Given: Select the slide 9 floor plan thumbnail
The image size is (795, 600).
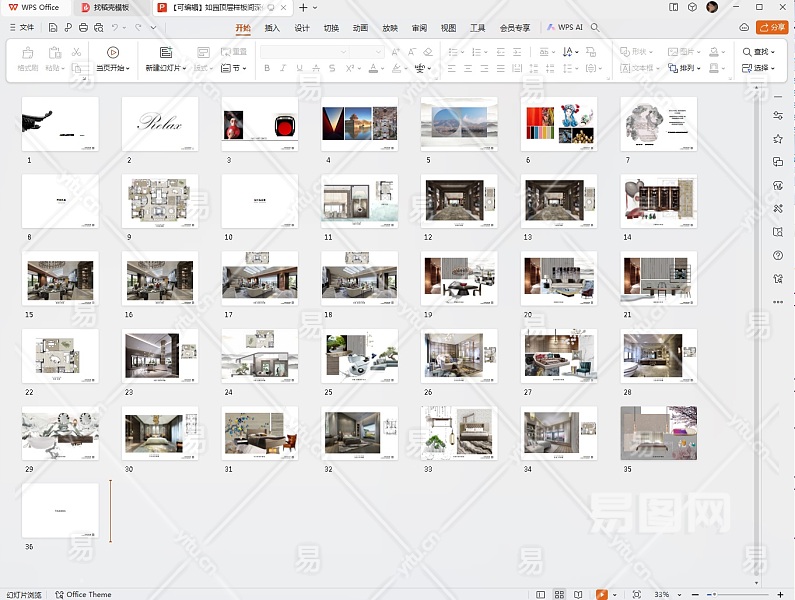Looking at the screenshot, I should tap(160, 203).
